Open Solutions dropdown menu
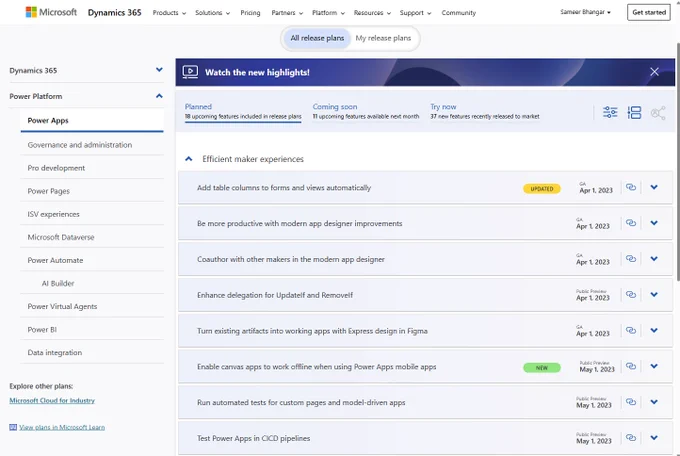The image size is (680, 456). [x=212, y=13]
